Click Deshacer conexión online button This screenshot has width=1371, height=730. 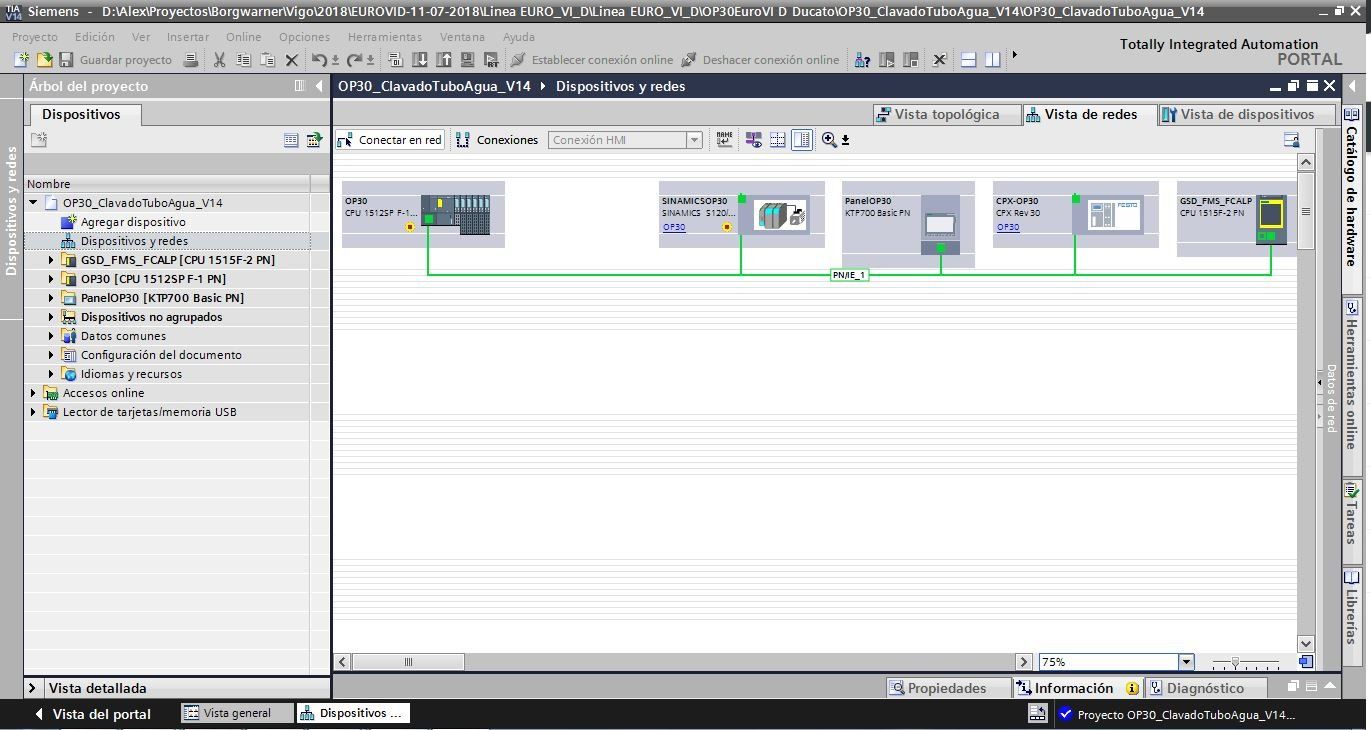click(761, 60)
